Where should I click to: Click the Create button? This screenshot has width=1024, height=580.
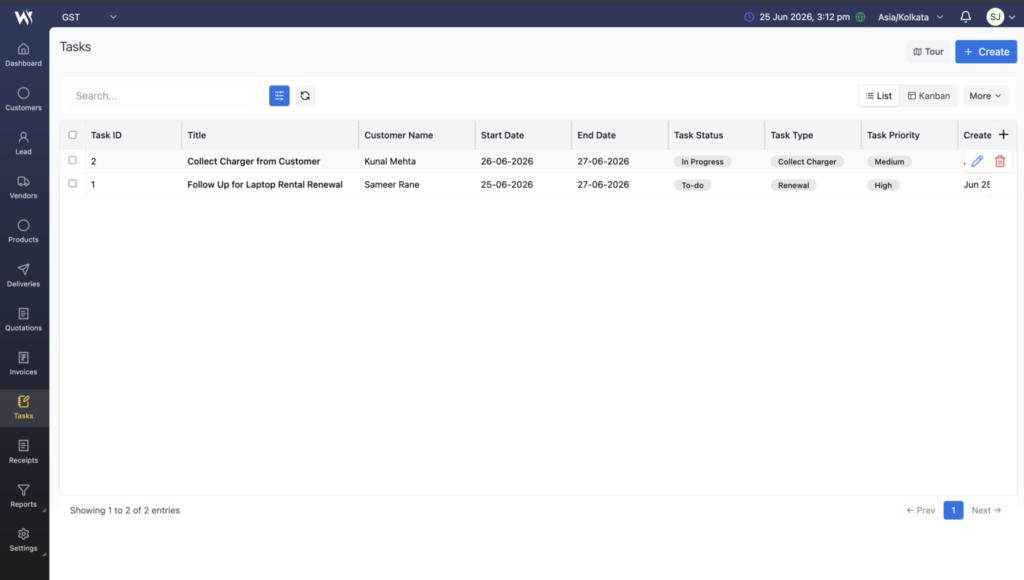point(986,52)
